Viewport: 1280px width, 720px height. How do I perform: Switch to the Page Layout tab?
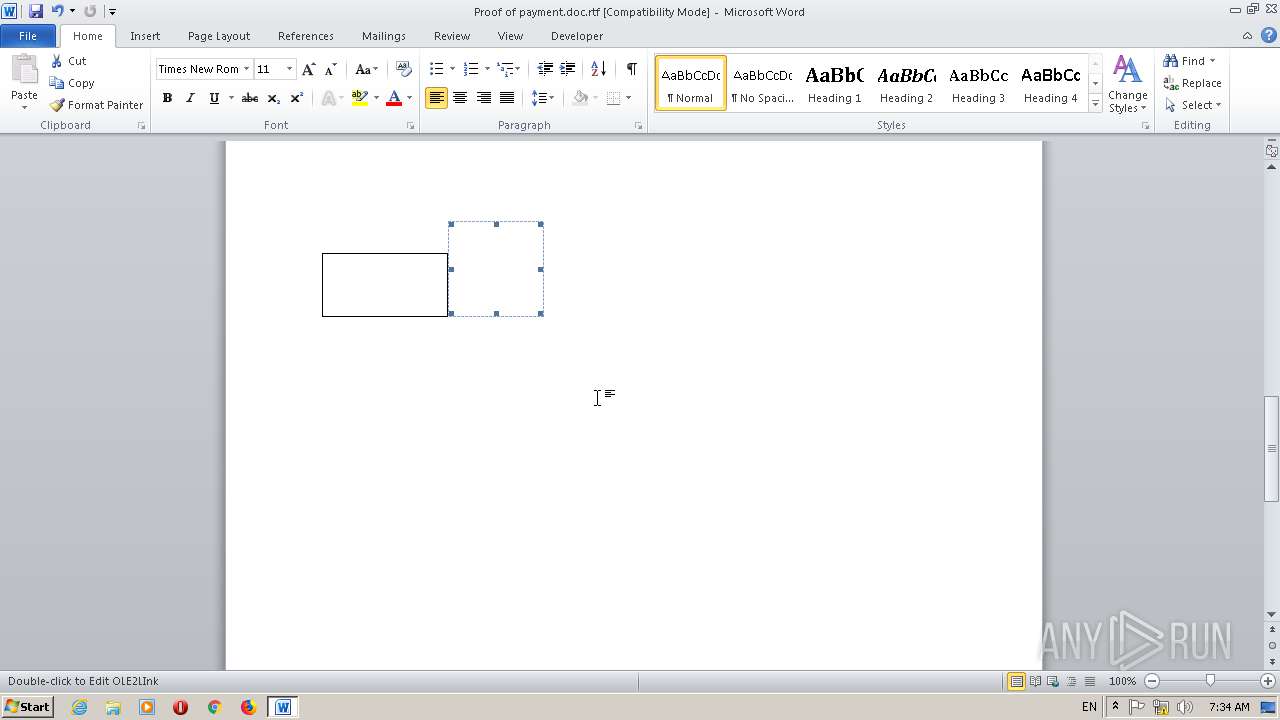(219, 36)
